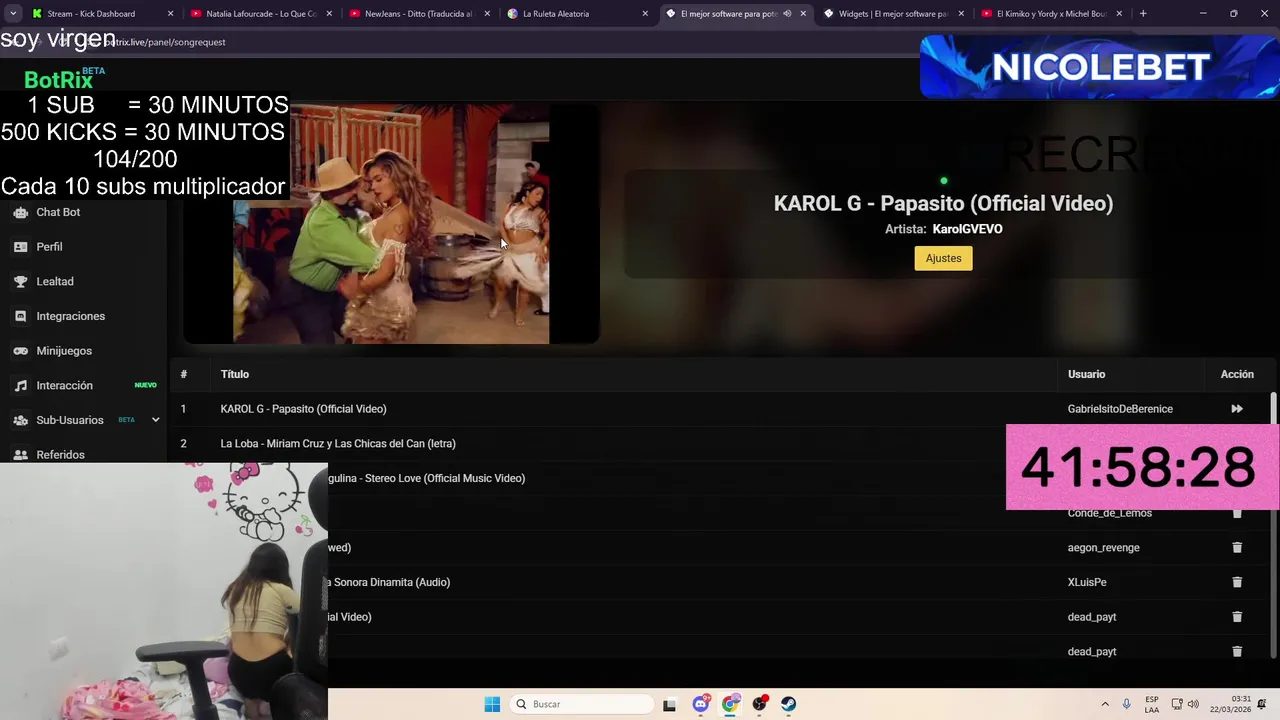Click user XLuisPe
The height and width of the screenshot is (720, 1280).
click(1087, 582)
